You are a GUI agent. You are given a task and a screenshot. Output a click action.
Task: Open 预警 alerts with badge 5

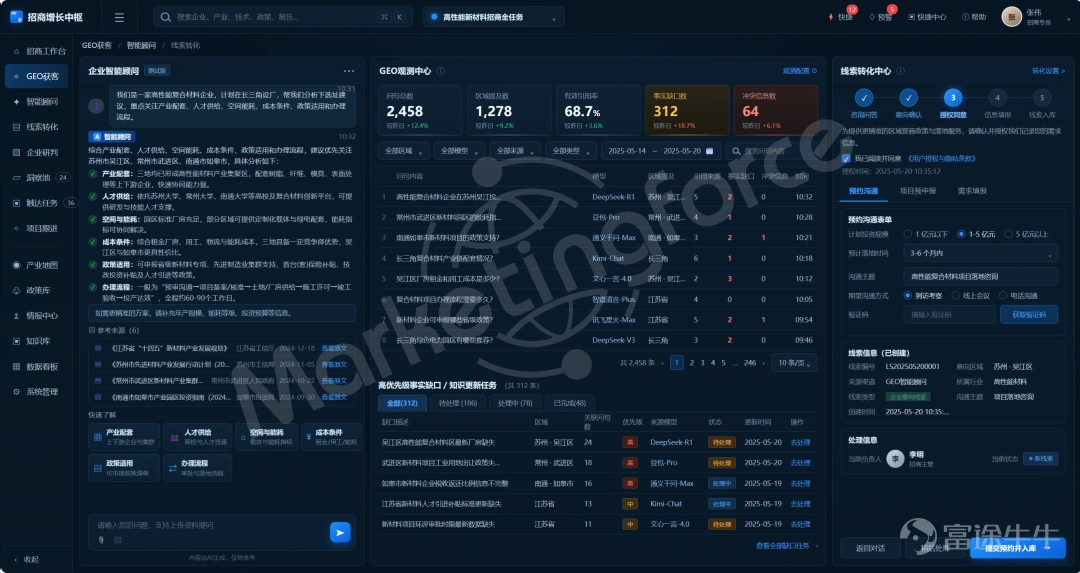click(881, 17)
